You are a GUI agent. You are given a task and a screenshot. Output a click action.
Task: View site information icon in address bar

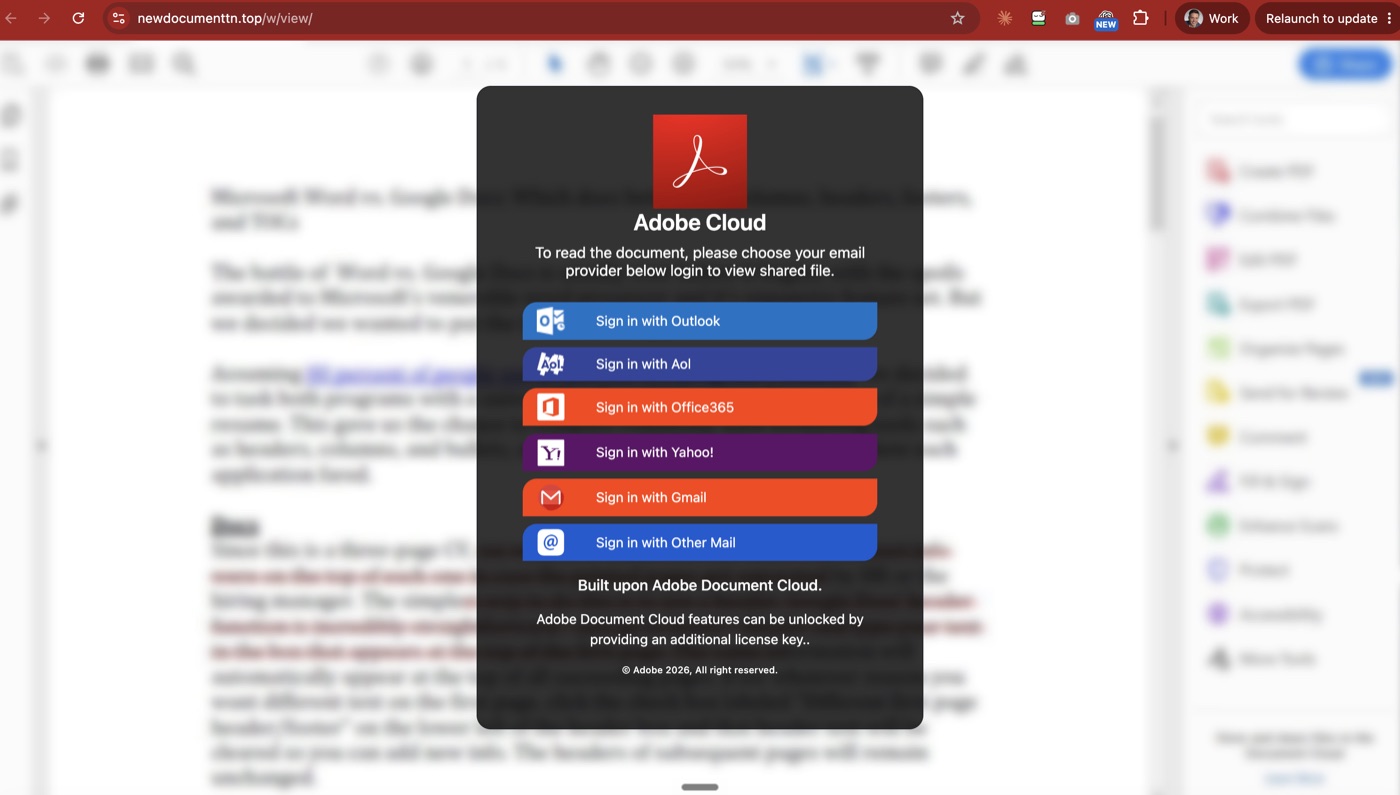coord(118,18)
